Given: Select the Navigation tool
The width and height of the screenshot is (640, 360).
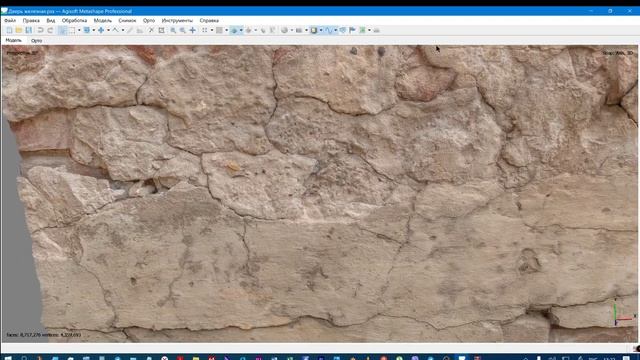Looking at the screenshot, I should point(62,30).
